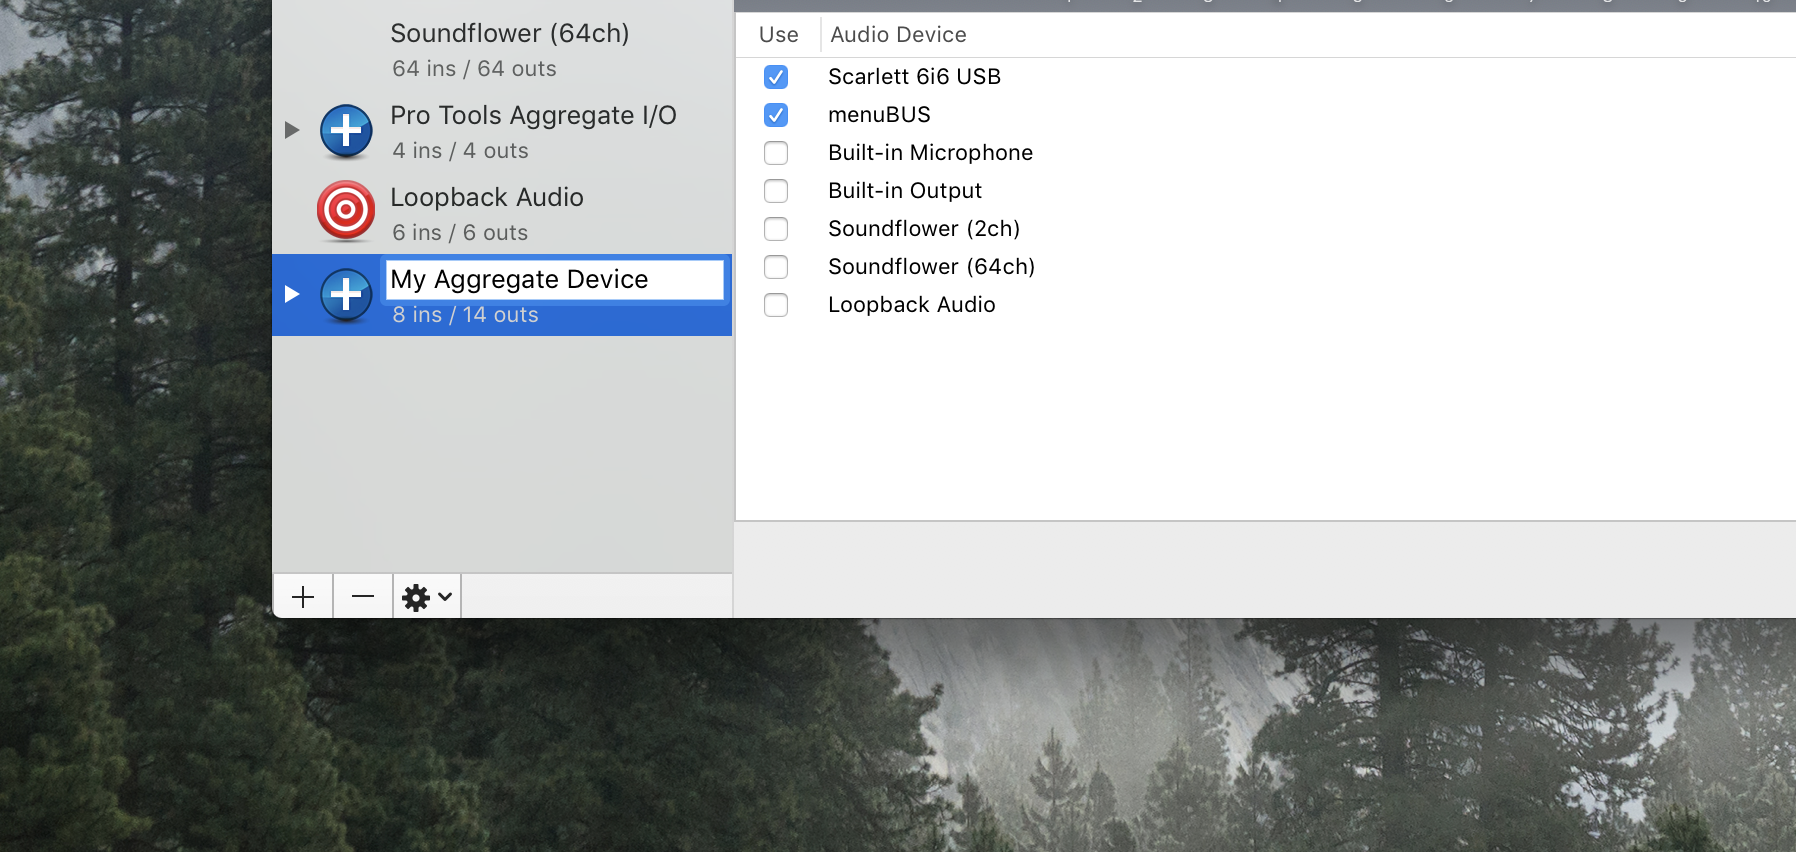
Task: Click the 8 ins / 14 outs text
Action: click(465, 315)
